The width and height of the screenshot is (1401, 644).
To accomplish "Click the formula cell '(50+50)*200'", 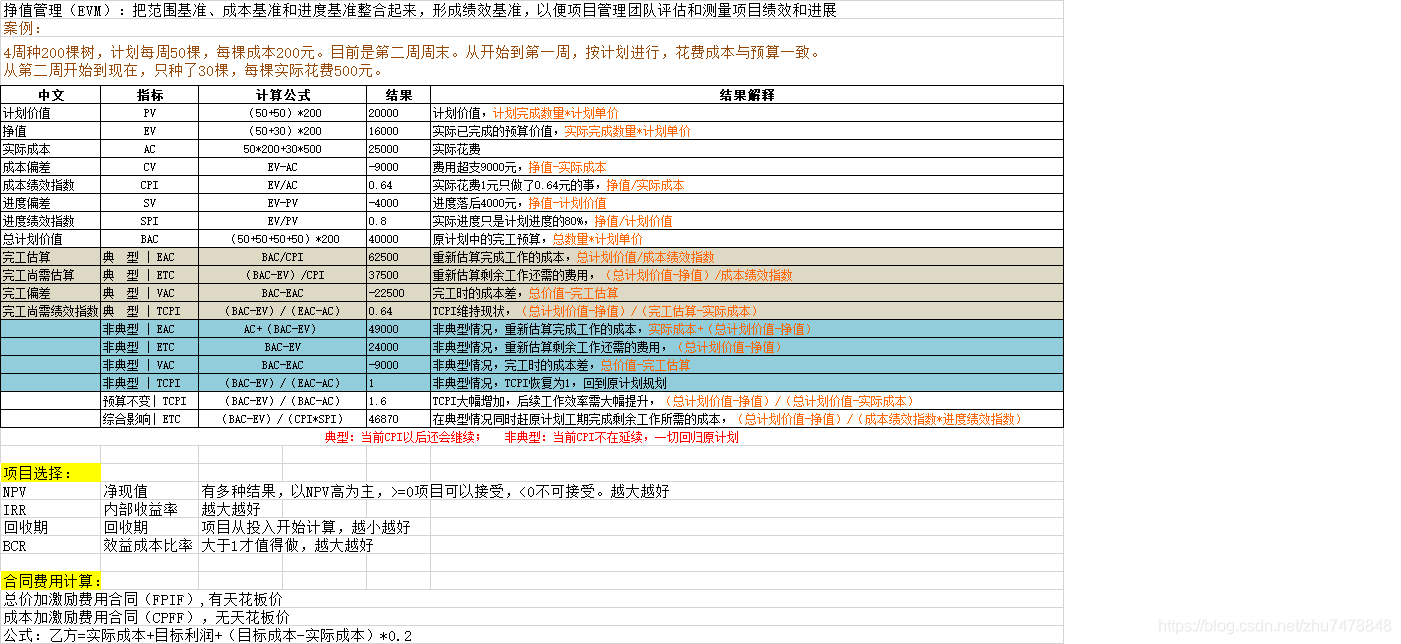I will [x=283, y=113].
